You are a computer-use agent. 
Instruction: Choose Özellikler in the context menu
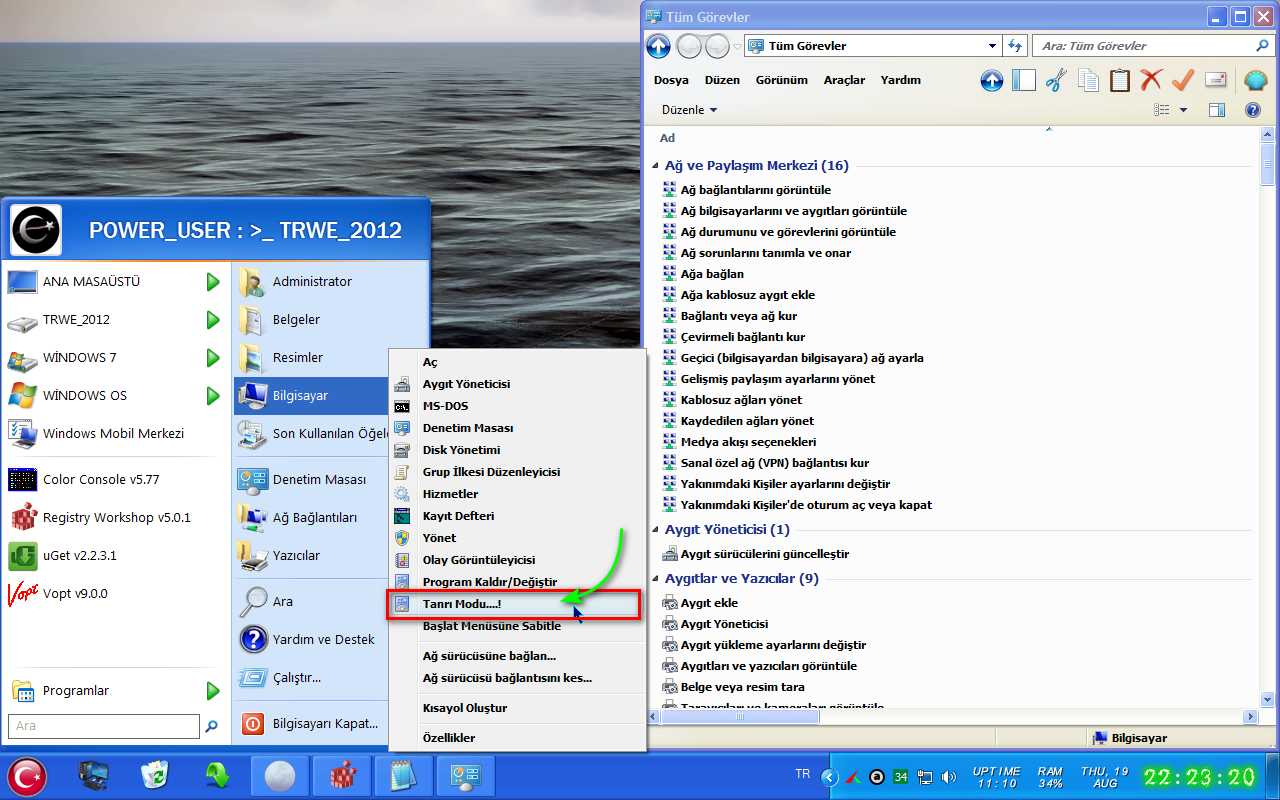(x=516, y=738)
